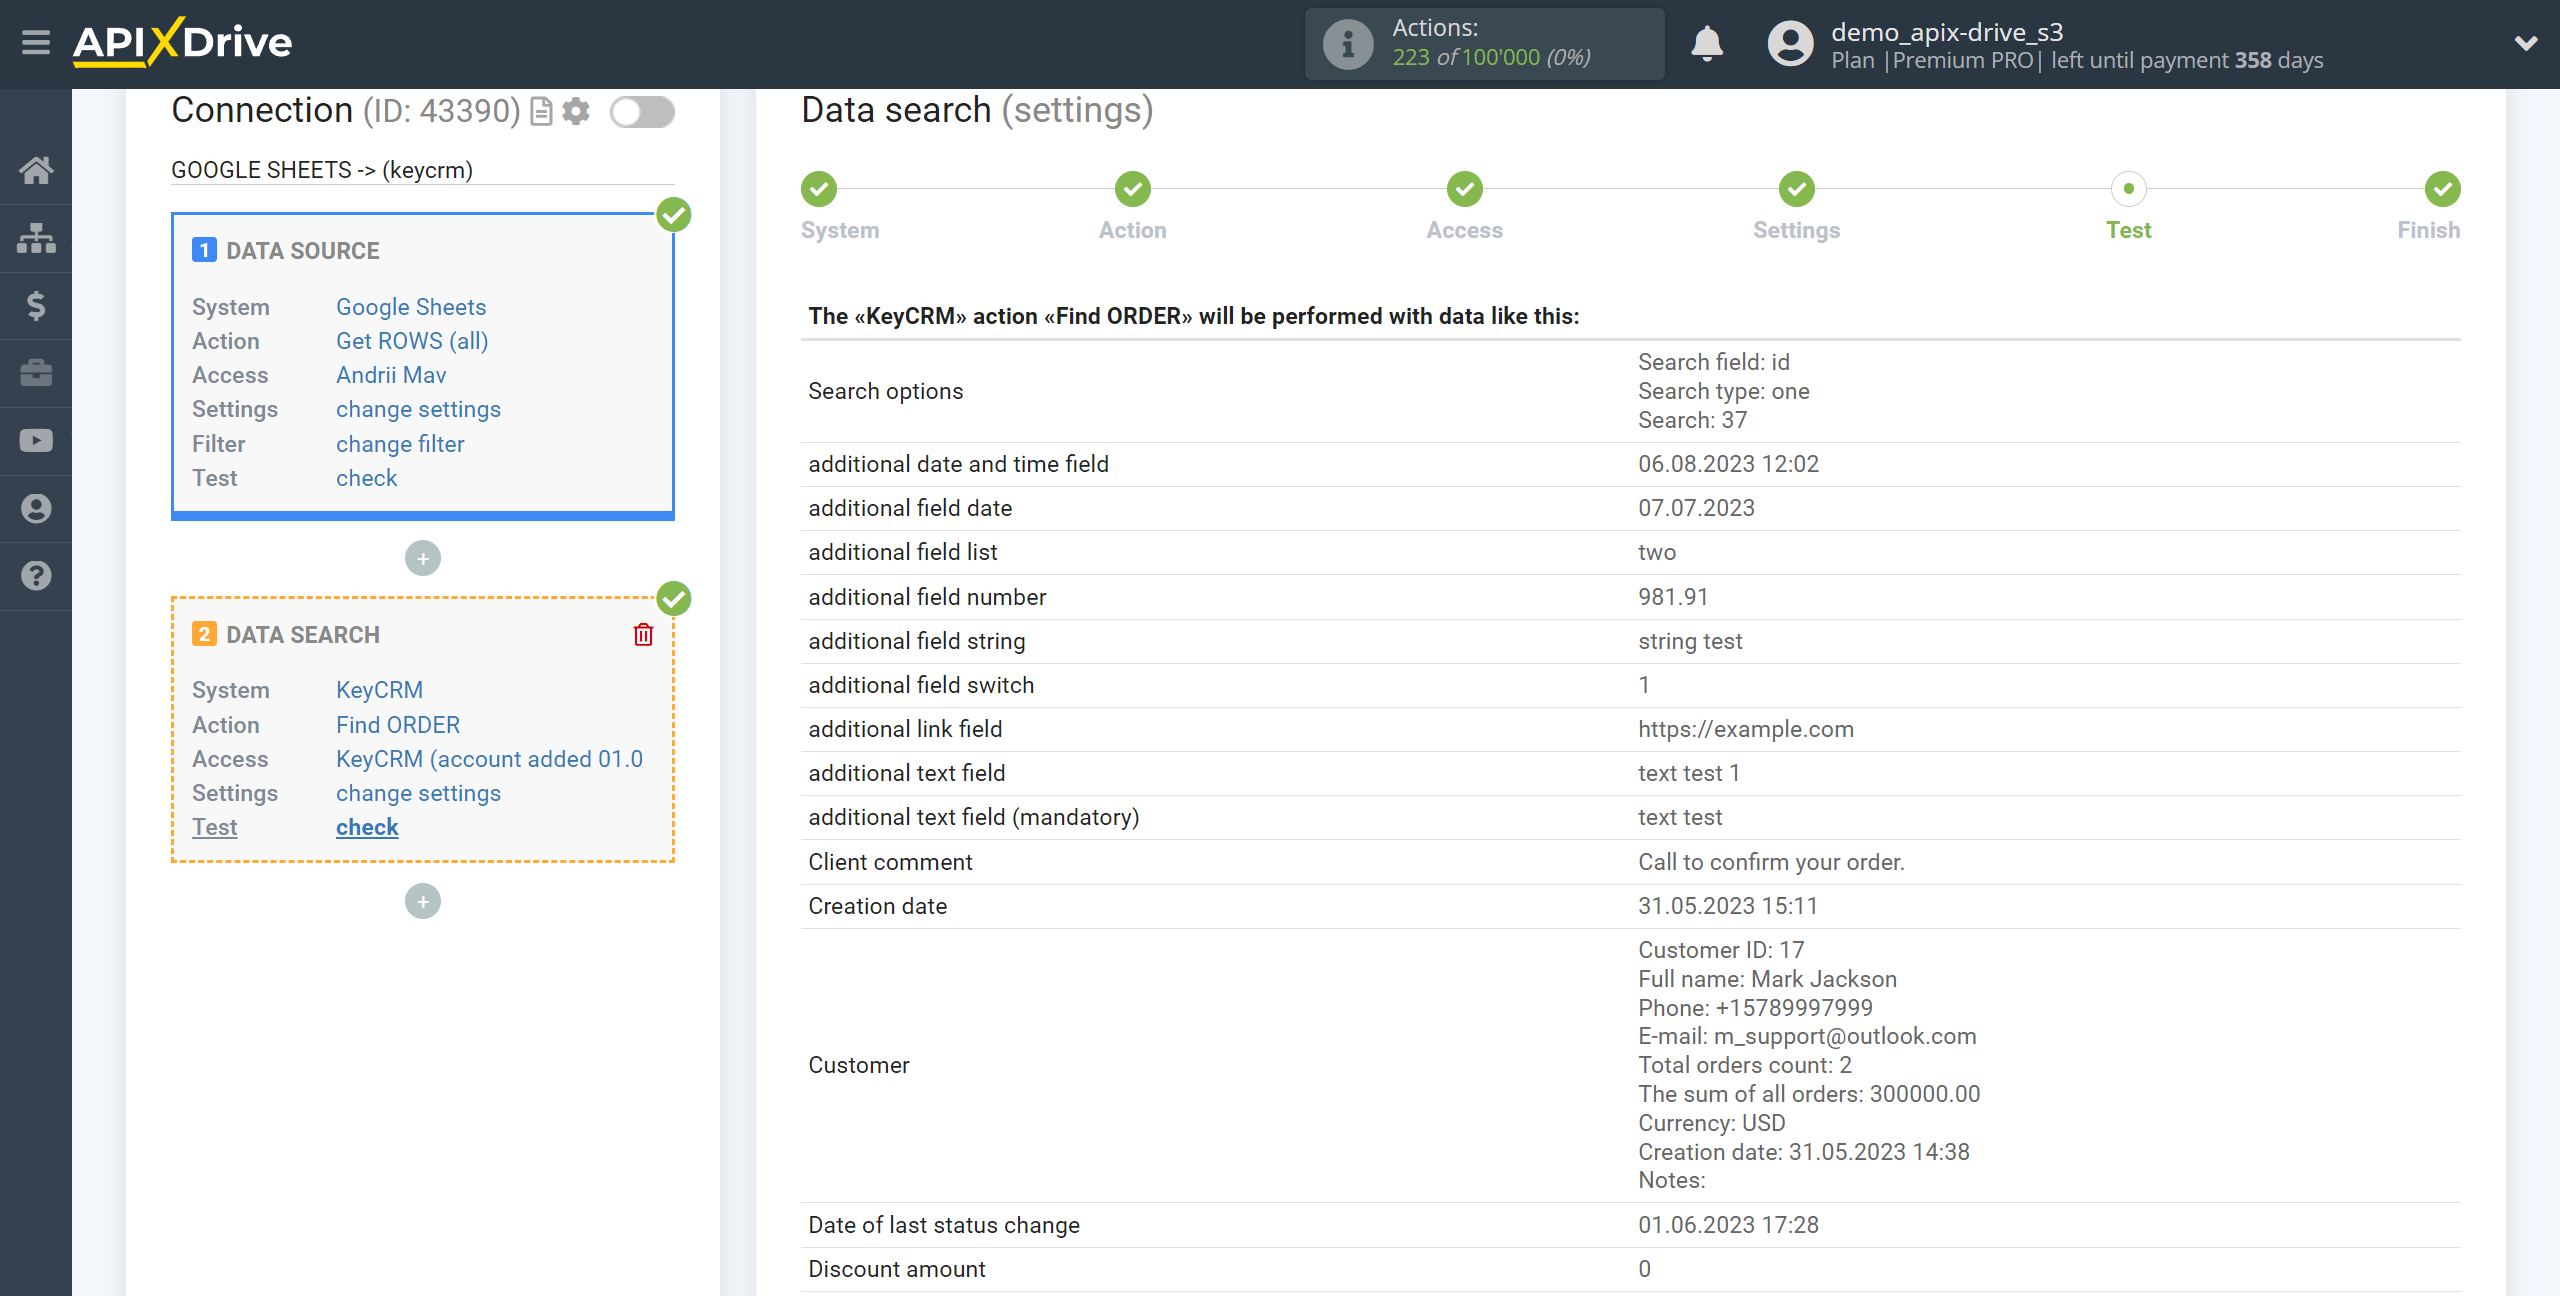
Task: Click the Data Search checkmark badge
Action: [x=674, y=598]
